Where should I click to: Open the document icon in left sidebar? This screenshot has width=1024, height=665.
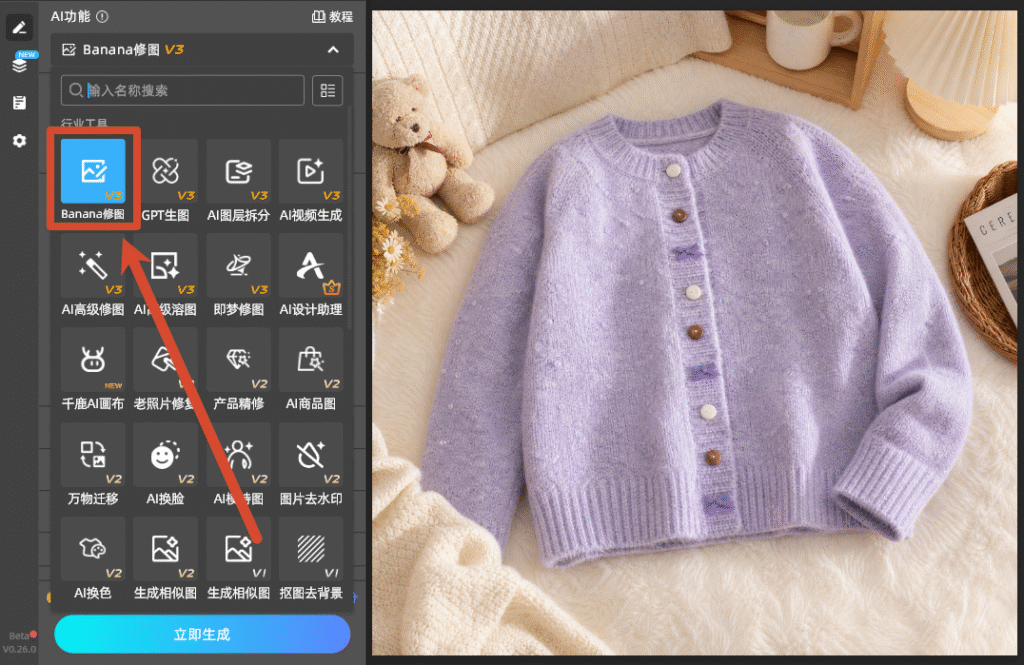coord(20,103)
